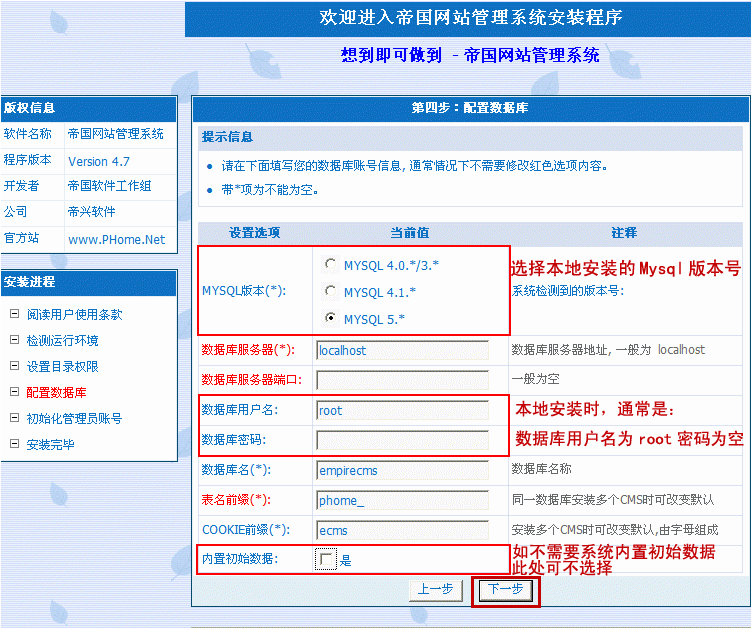Click the box icon beside 安装完毕
754x628 pixels.
point(14,444)
